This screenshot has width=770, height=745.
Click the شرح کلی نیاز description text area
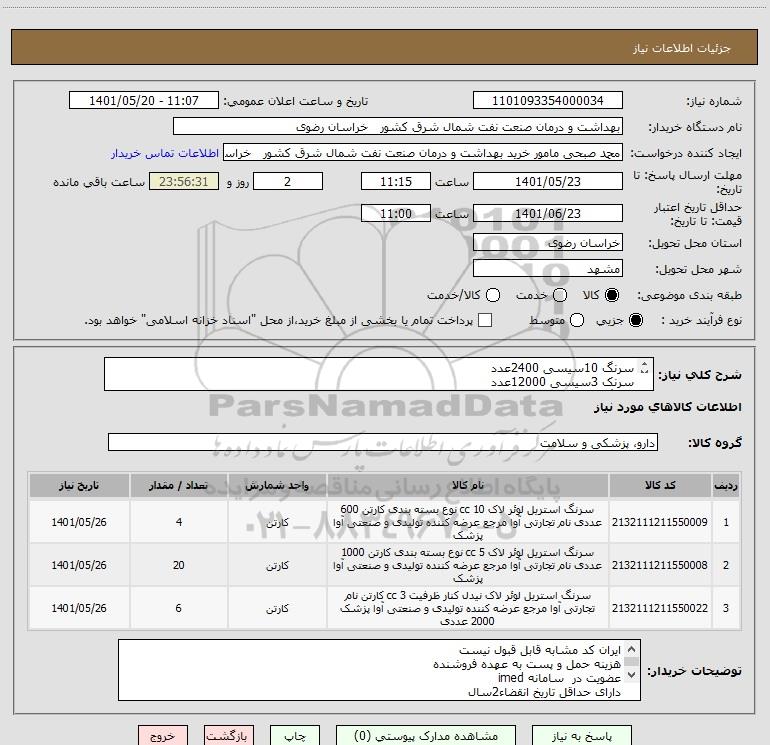pos(379,374)
